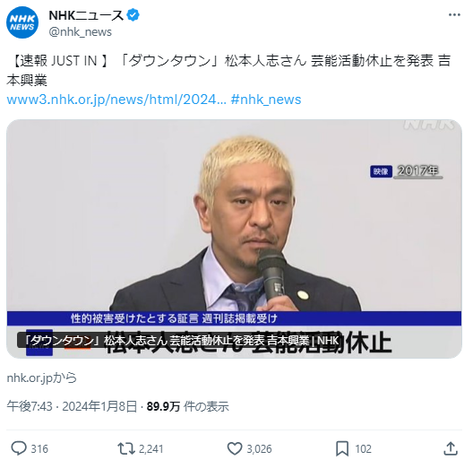Click the nhk.or.jpから source label

42,378
